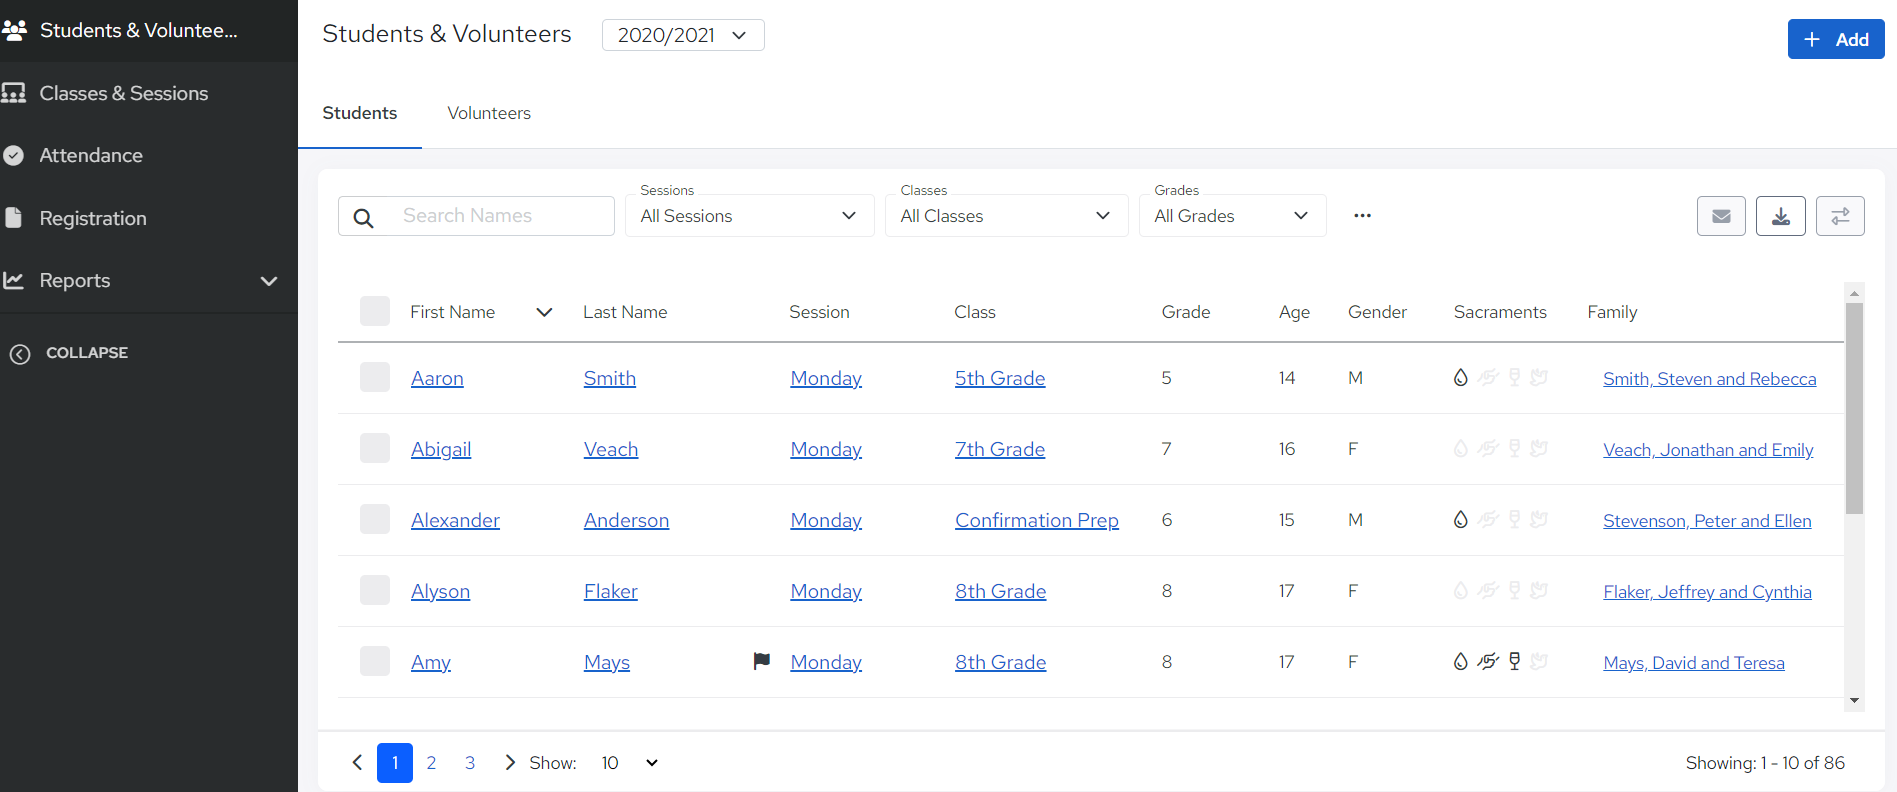Click baptism drop icon for Alexander Anderson
This screenshot has width=1897, height=792.
(x=1461, y=519)
